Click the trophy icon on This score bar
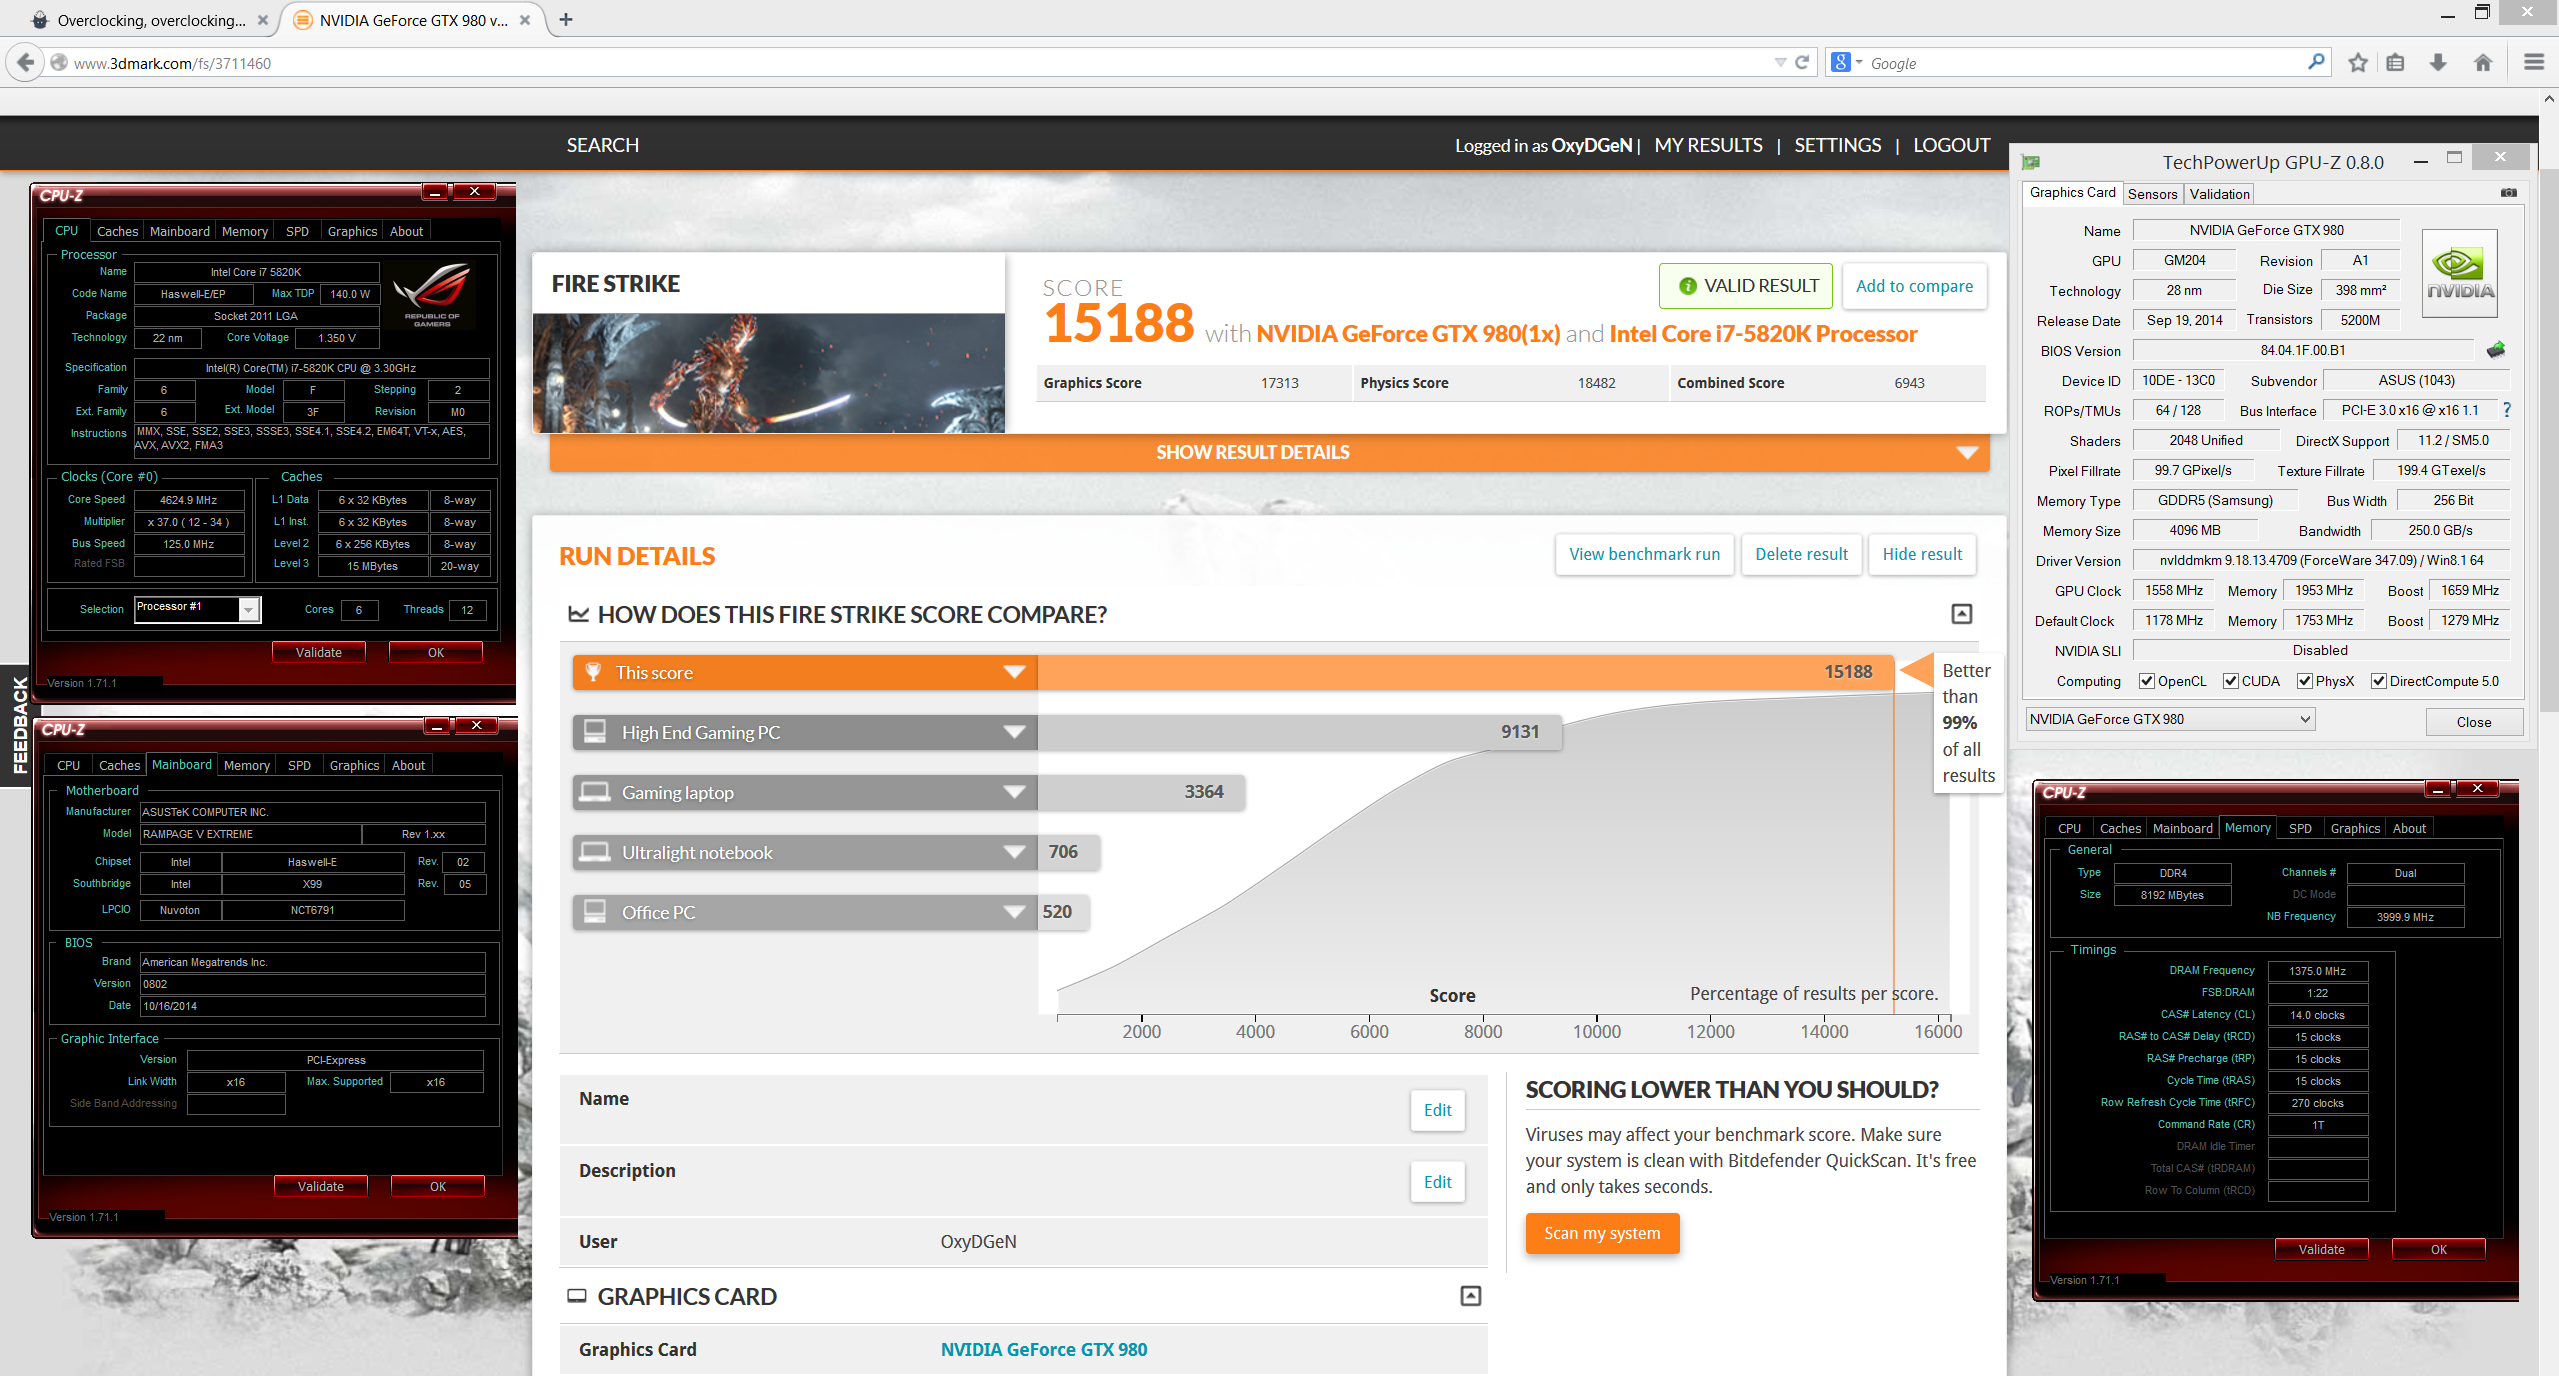 point(593,672)
